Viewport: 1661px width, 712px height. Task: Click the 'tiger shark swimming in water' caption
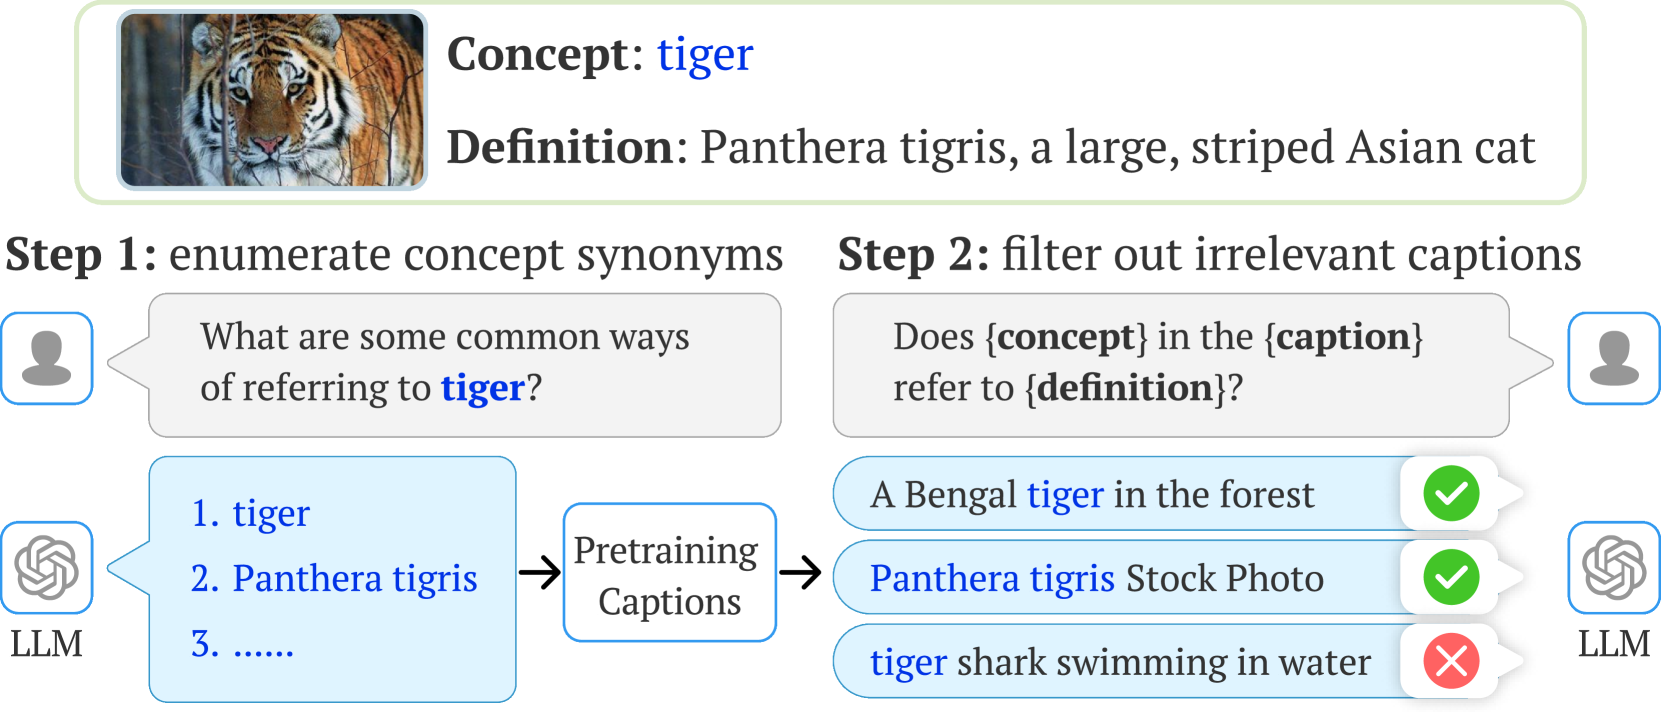point(1120,662)
